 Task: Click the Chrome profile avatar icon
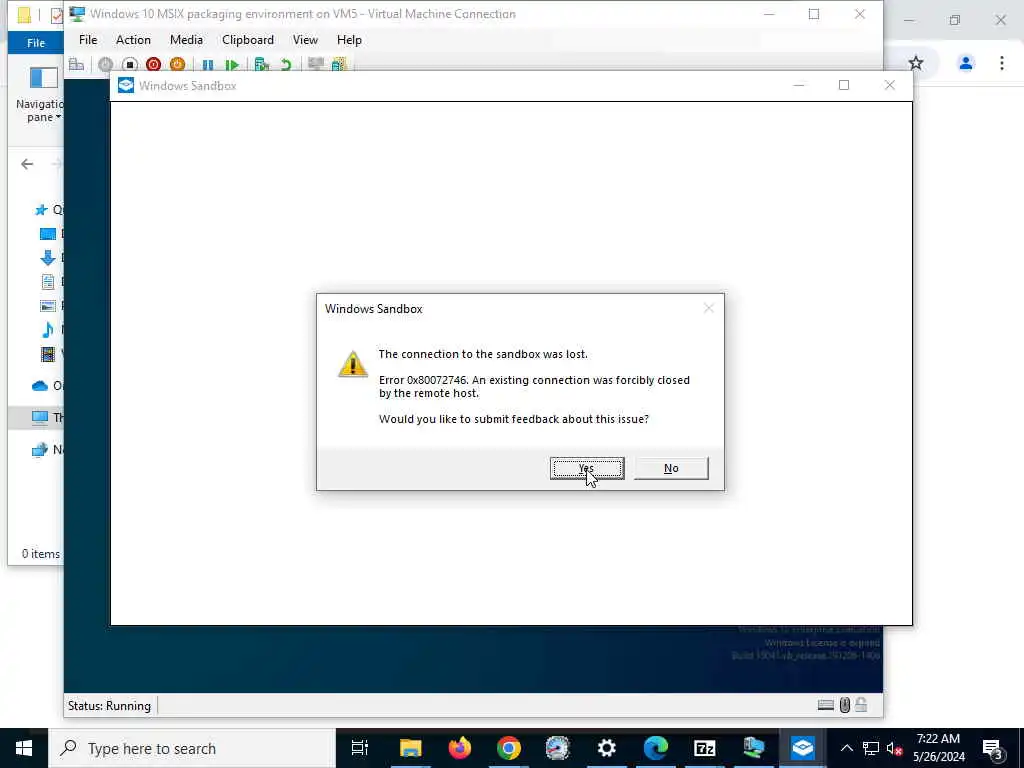click(965, 63)
